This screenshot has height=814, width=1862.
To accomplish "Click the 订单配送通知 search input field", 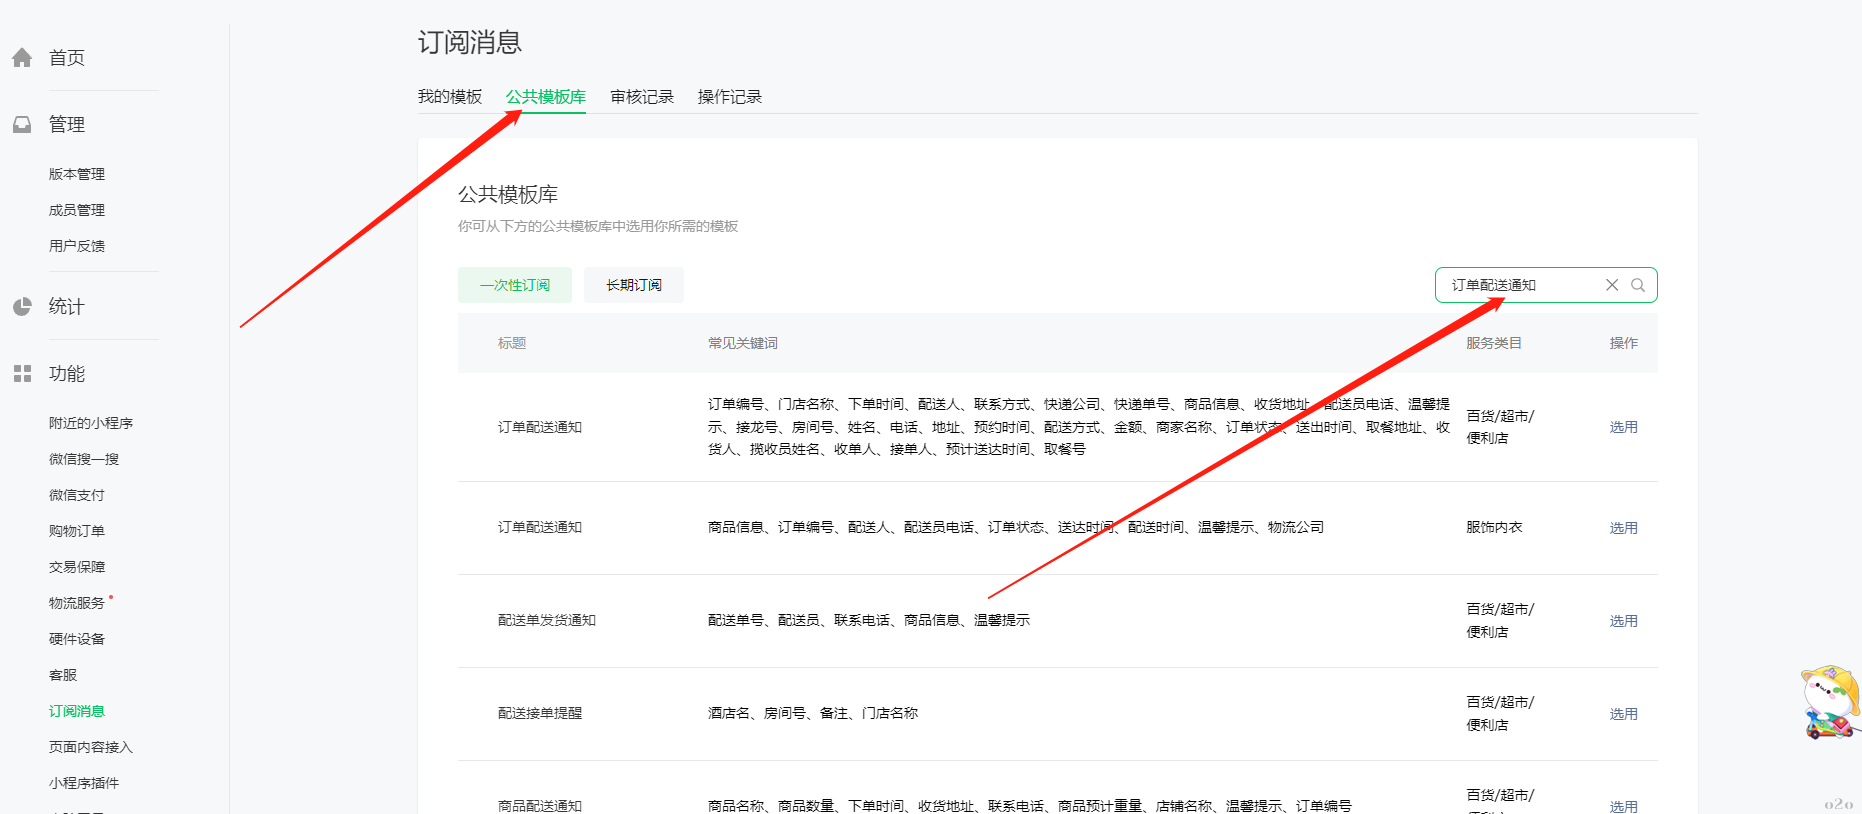I will [x=1520, y=285].
